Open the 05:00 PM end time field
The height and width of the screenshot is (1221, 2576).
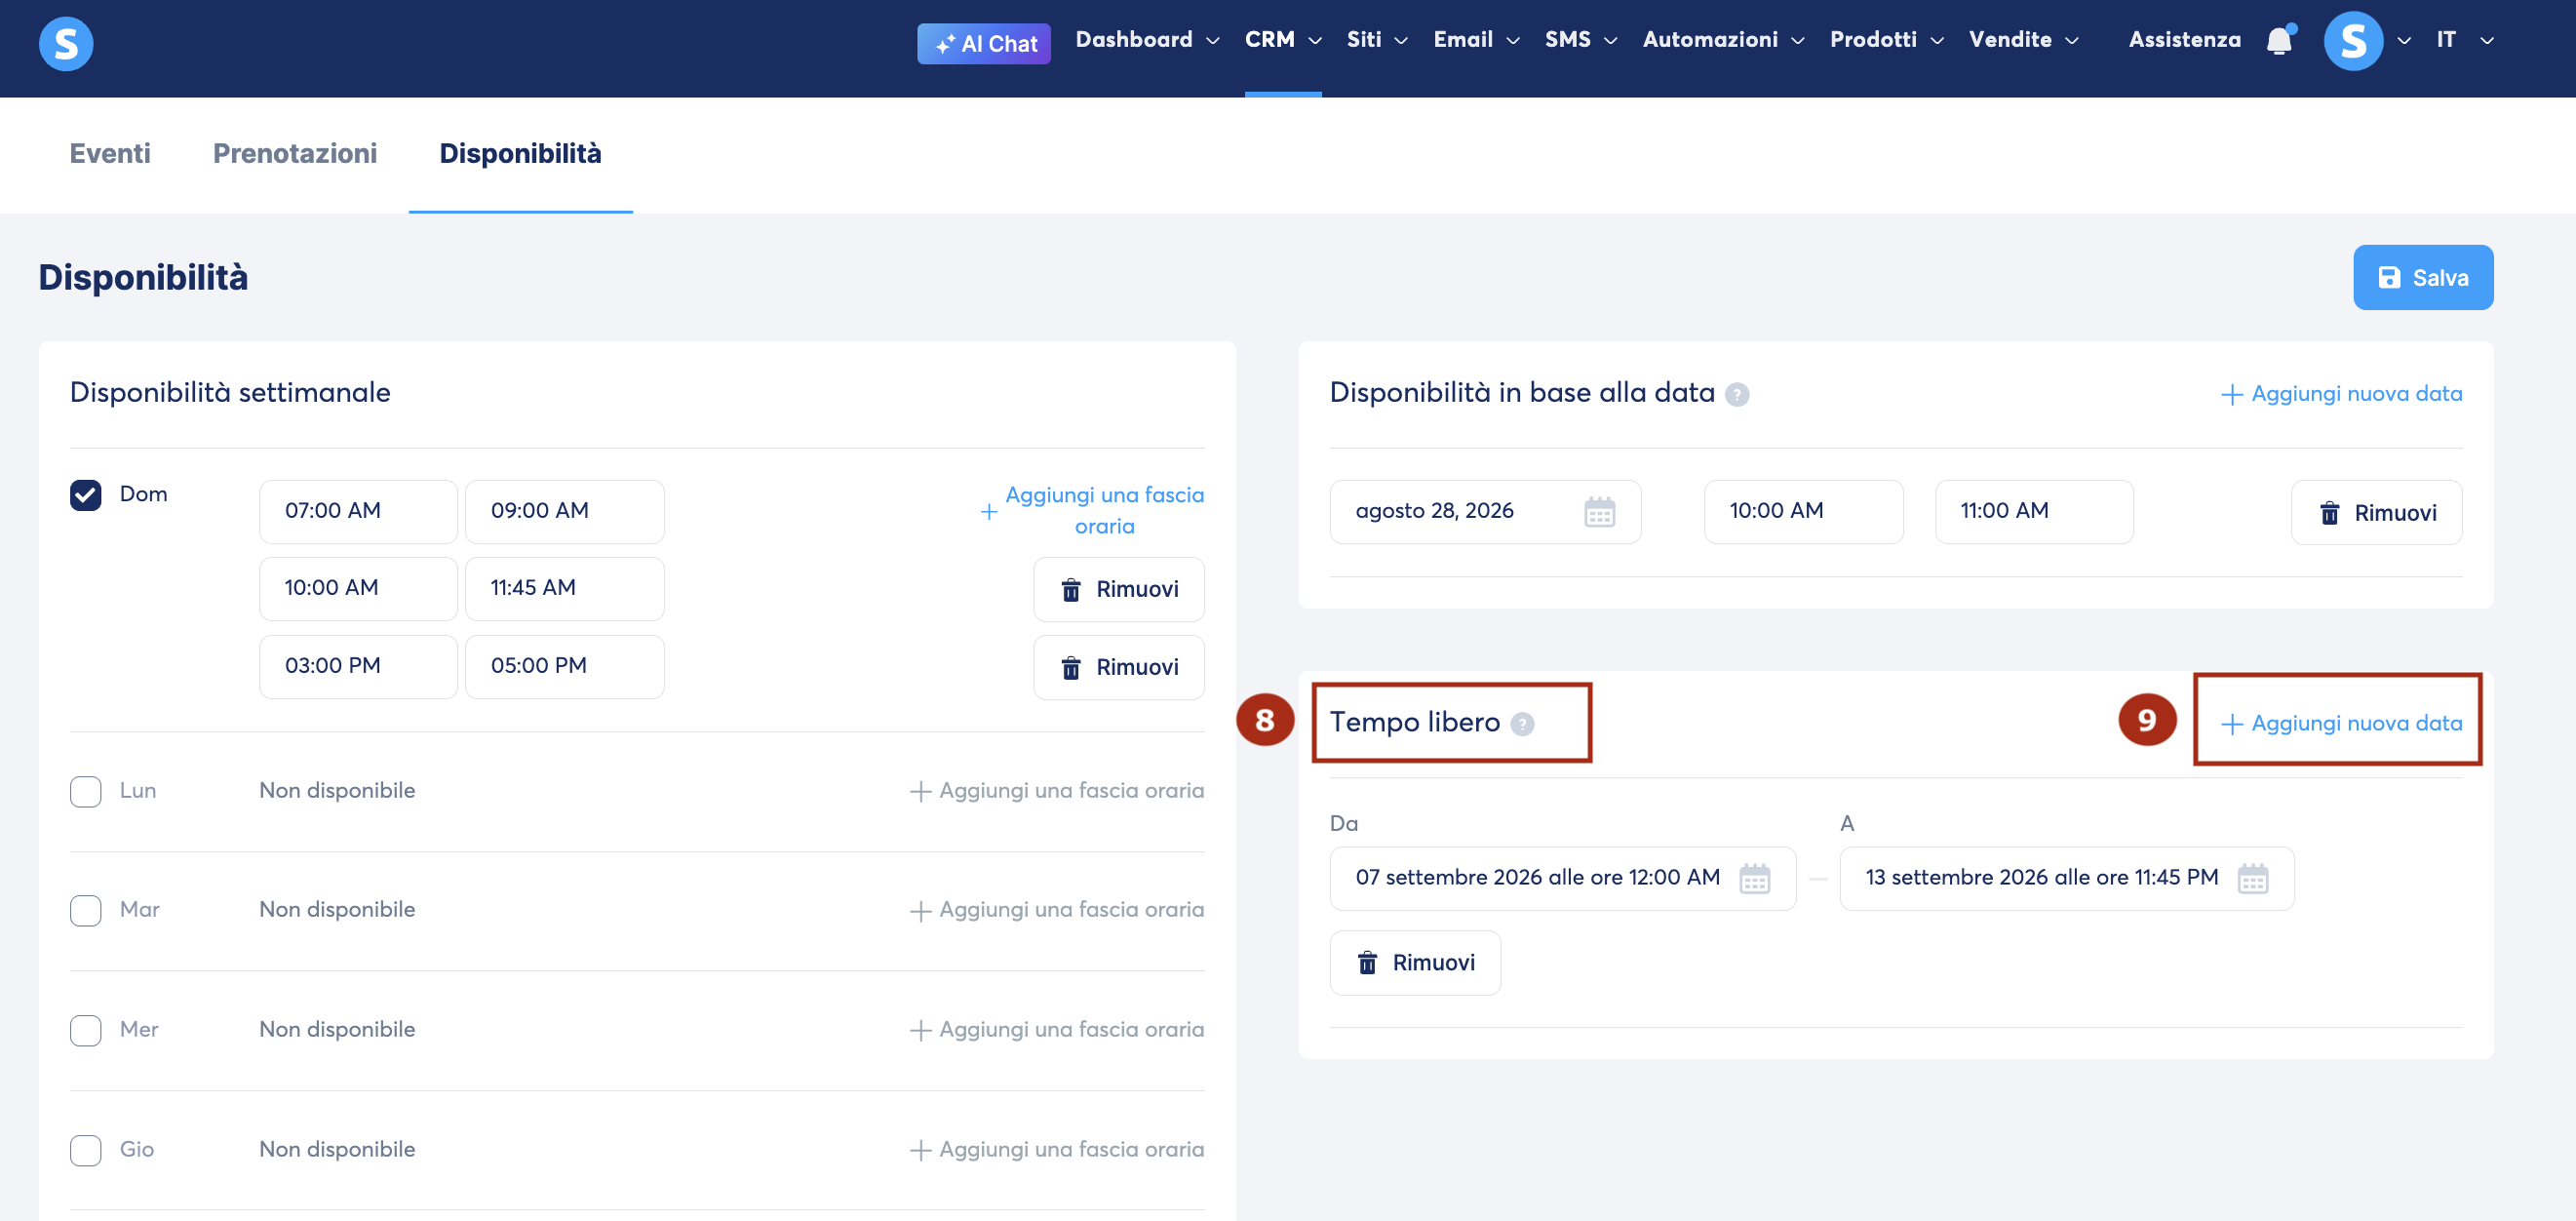click(x=564, y=666)
